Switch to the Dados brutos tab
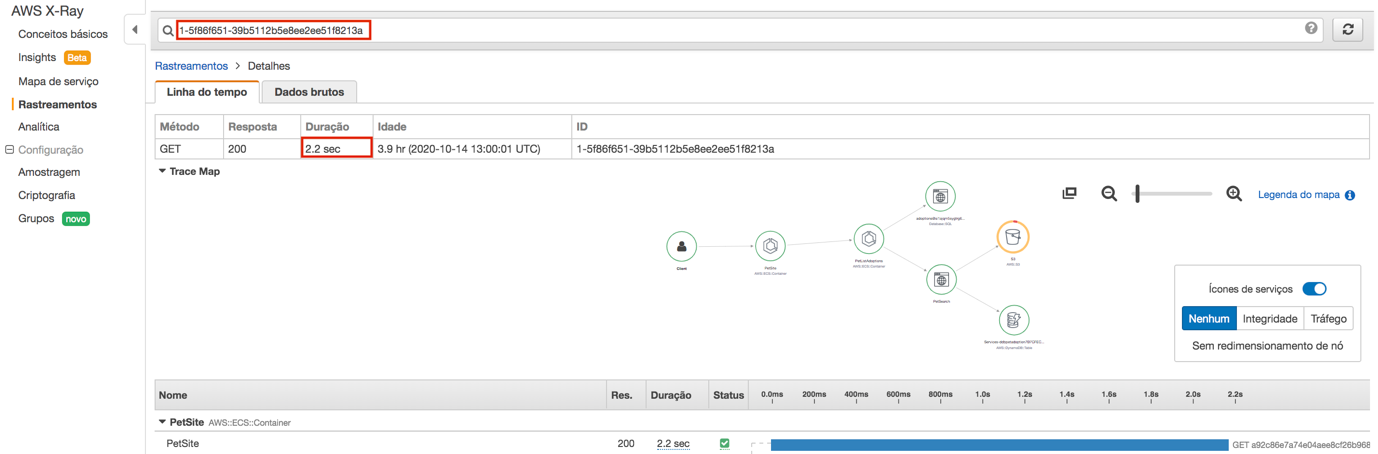This screenshot has height=454, width=1378. pyautogui.click(x=309, y=92)
